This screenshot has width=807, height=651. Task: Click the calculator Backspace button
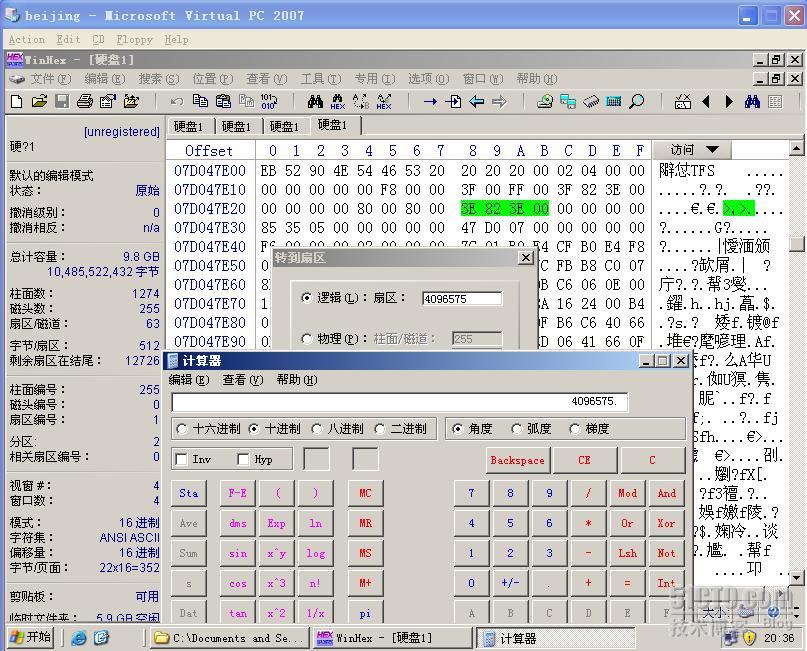coord(517,460)
